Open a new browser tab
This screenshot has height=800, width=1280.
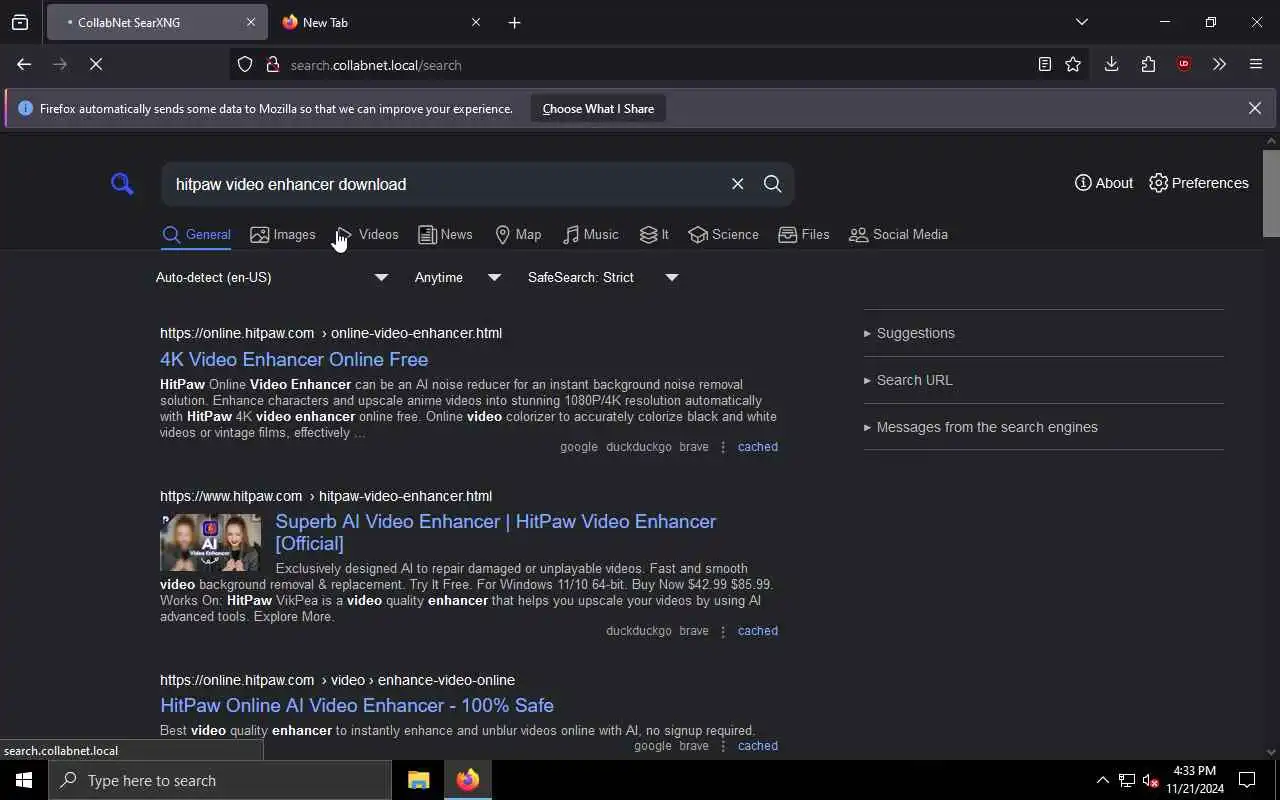(x=514, y=22)
